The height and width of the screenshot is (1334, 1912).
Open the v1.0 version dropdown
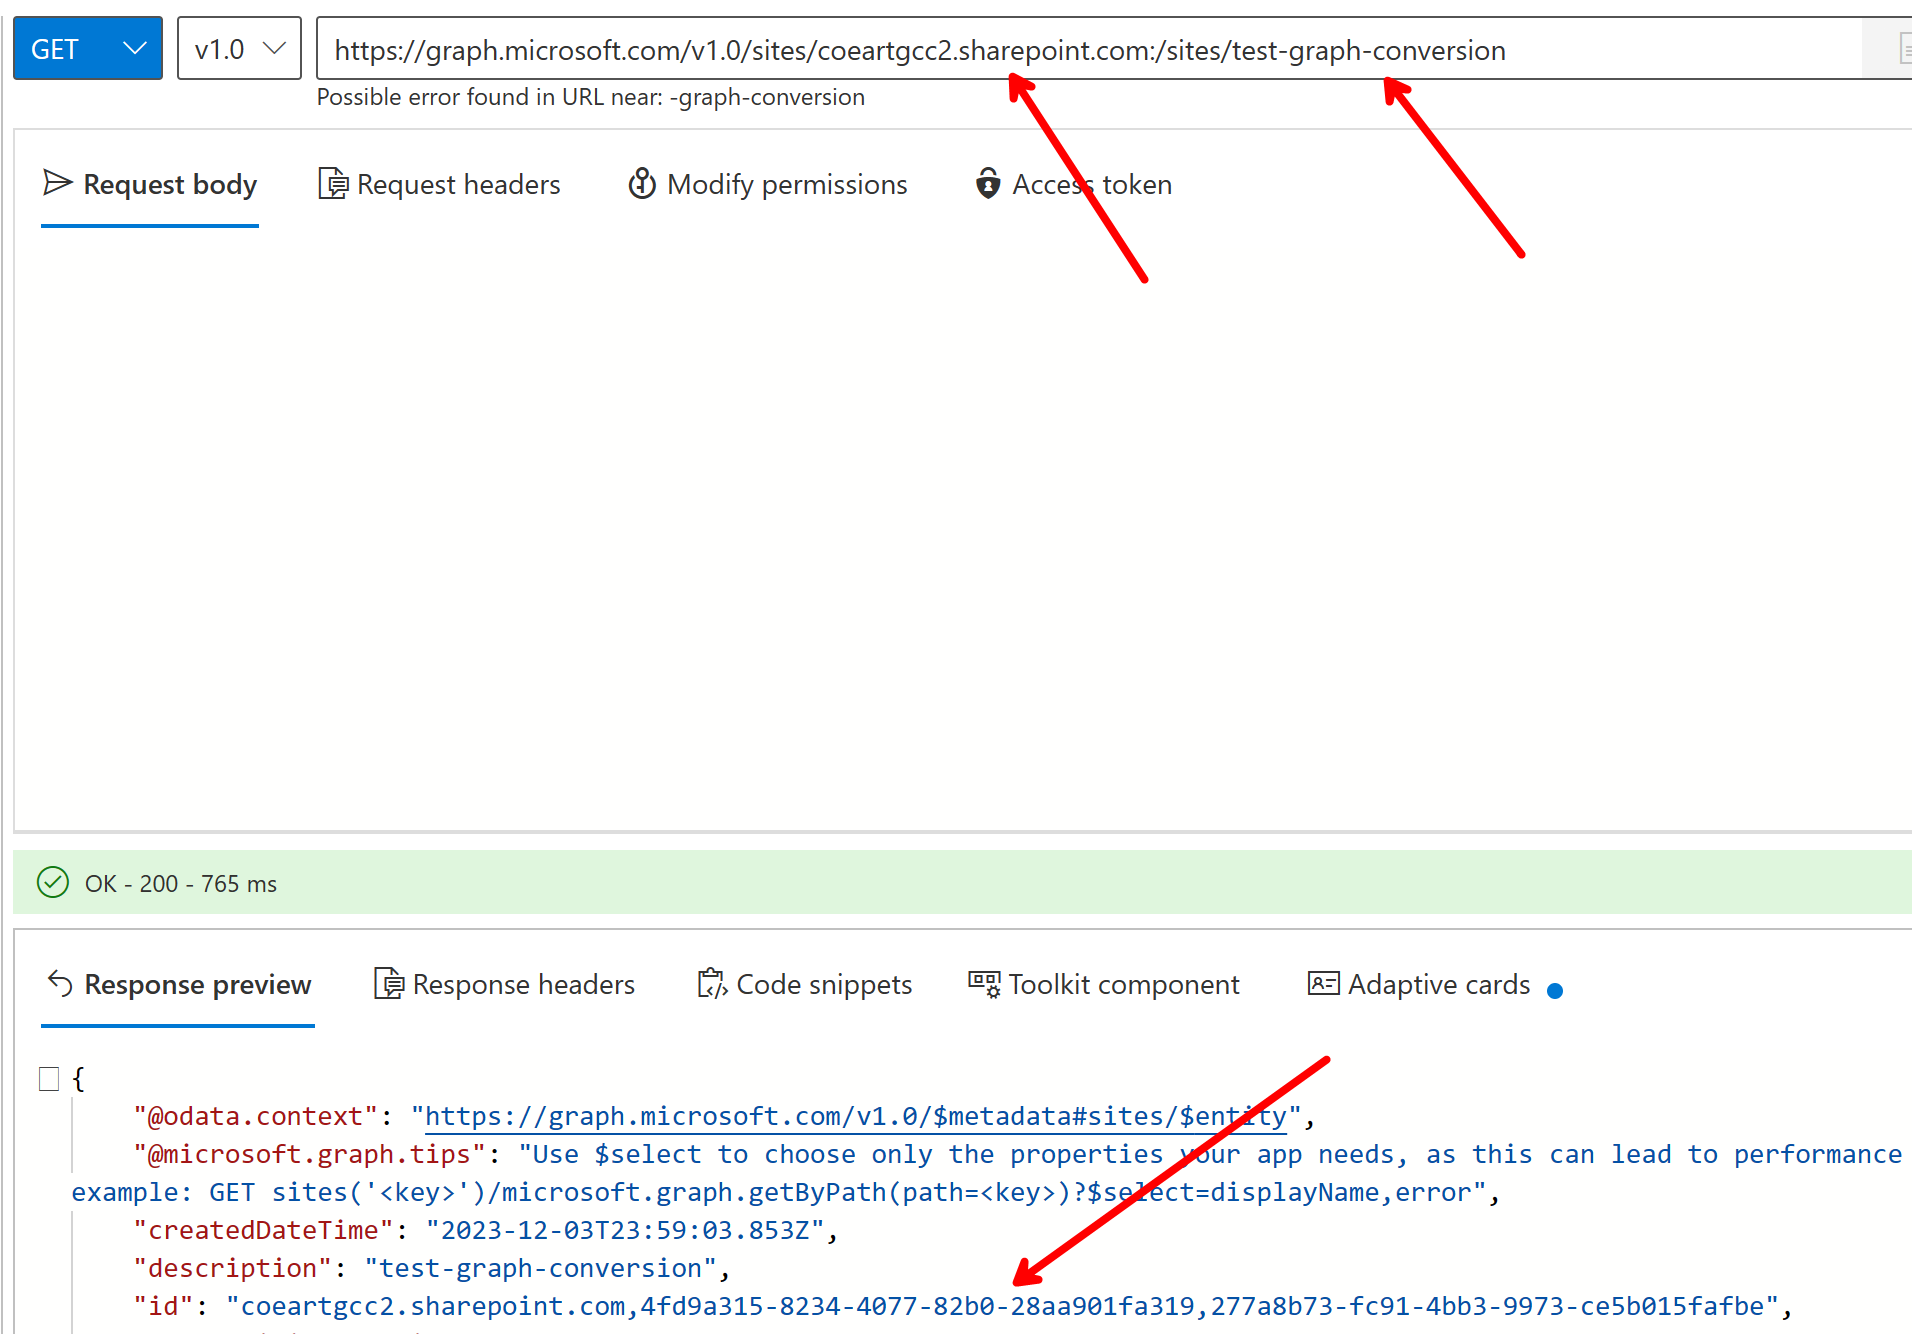239,48
